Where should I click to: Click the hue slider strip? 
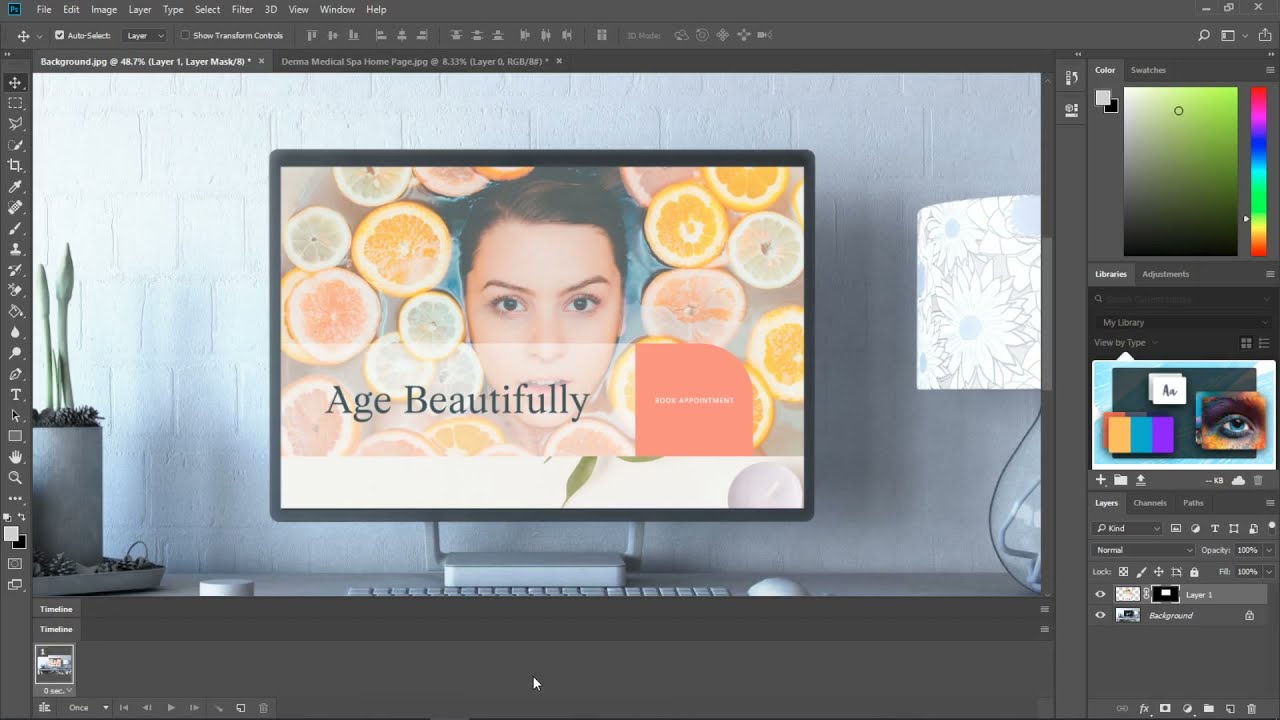click(x=1258, y=171)
